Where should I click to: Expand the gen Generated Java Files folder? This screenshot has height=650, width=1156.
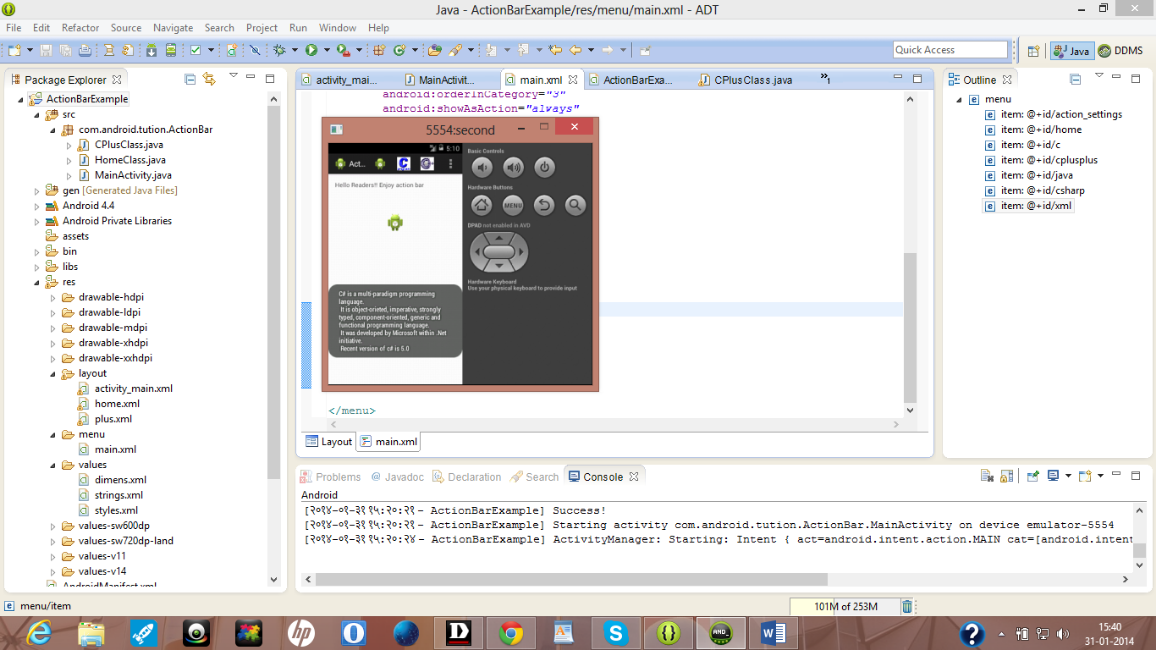(x=37, y=191)
